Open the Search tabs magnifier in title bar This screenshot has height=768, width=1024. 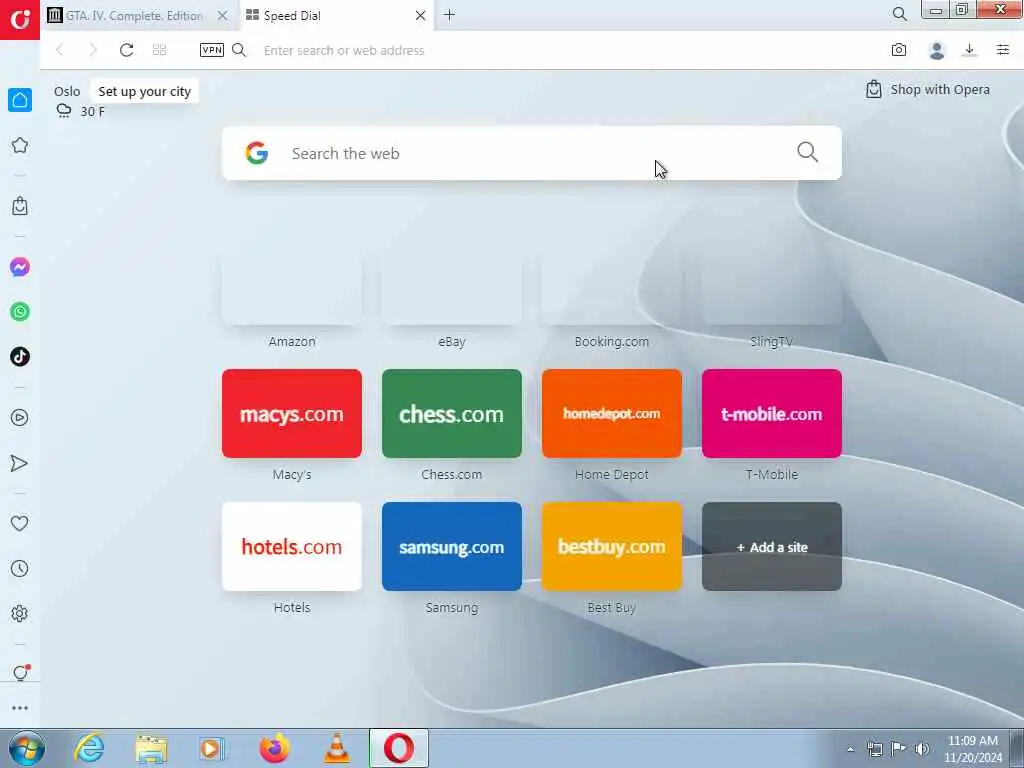click(x=899, y=14)
